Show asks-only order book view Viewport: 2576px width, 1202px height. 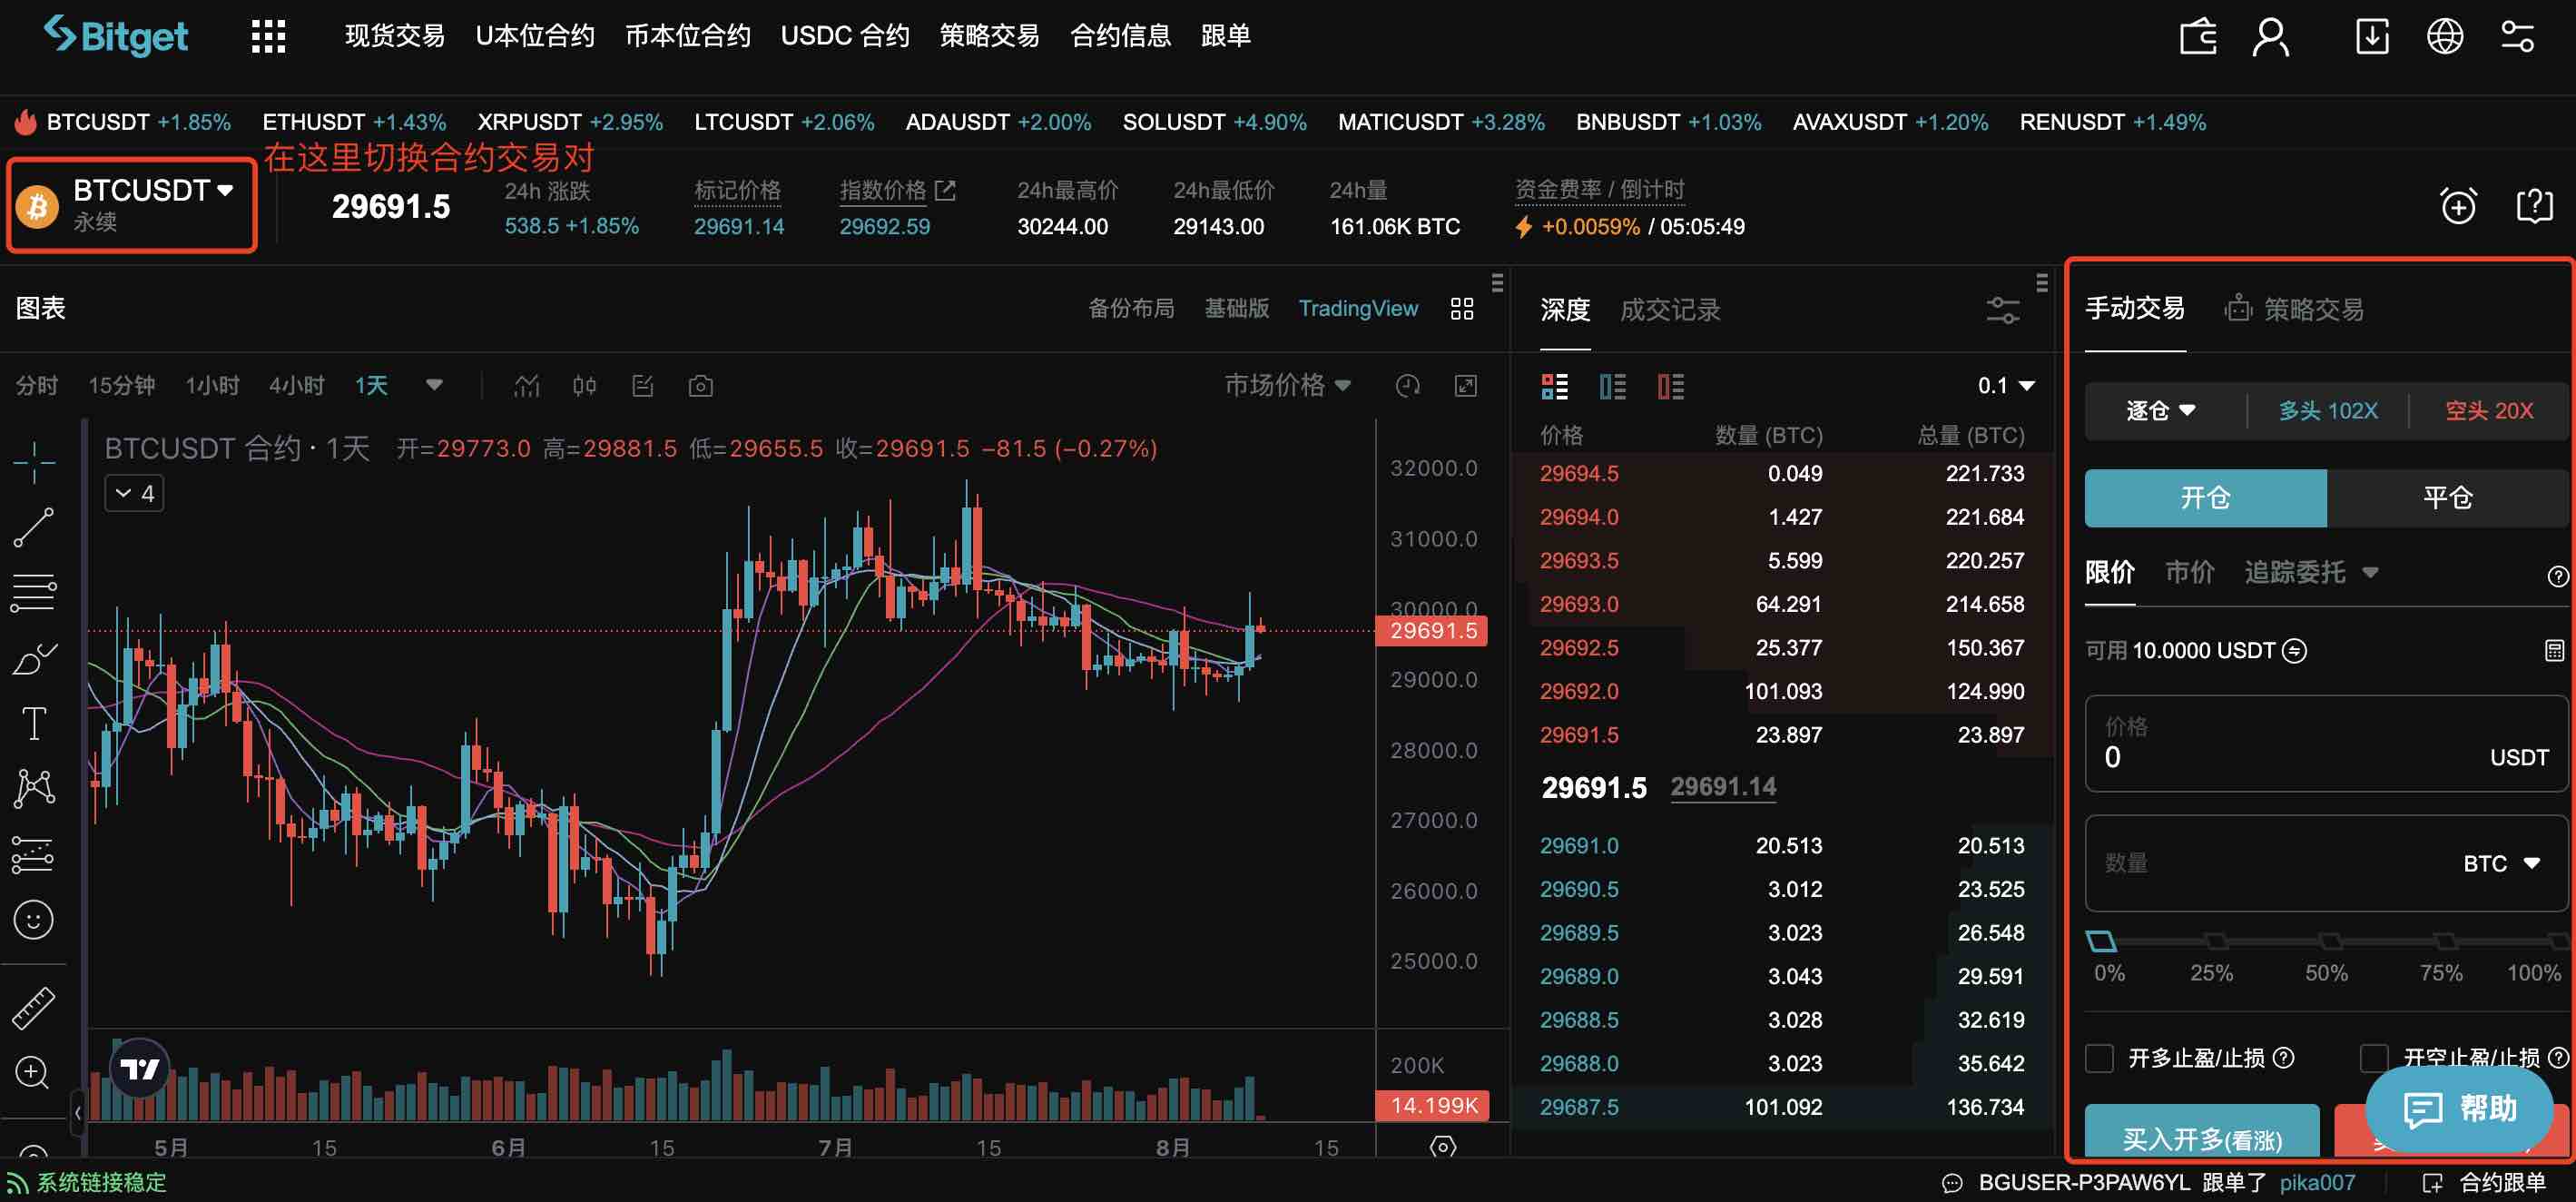click(x=1670, y=386)
